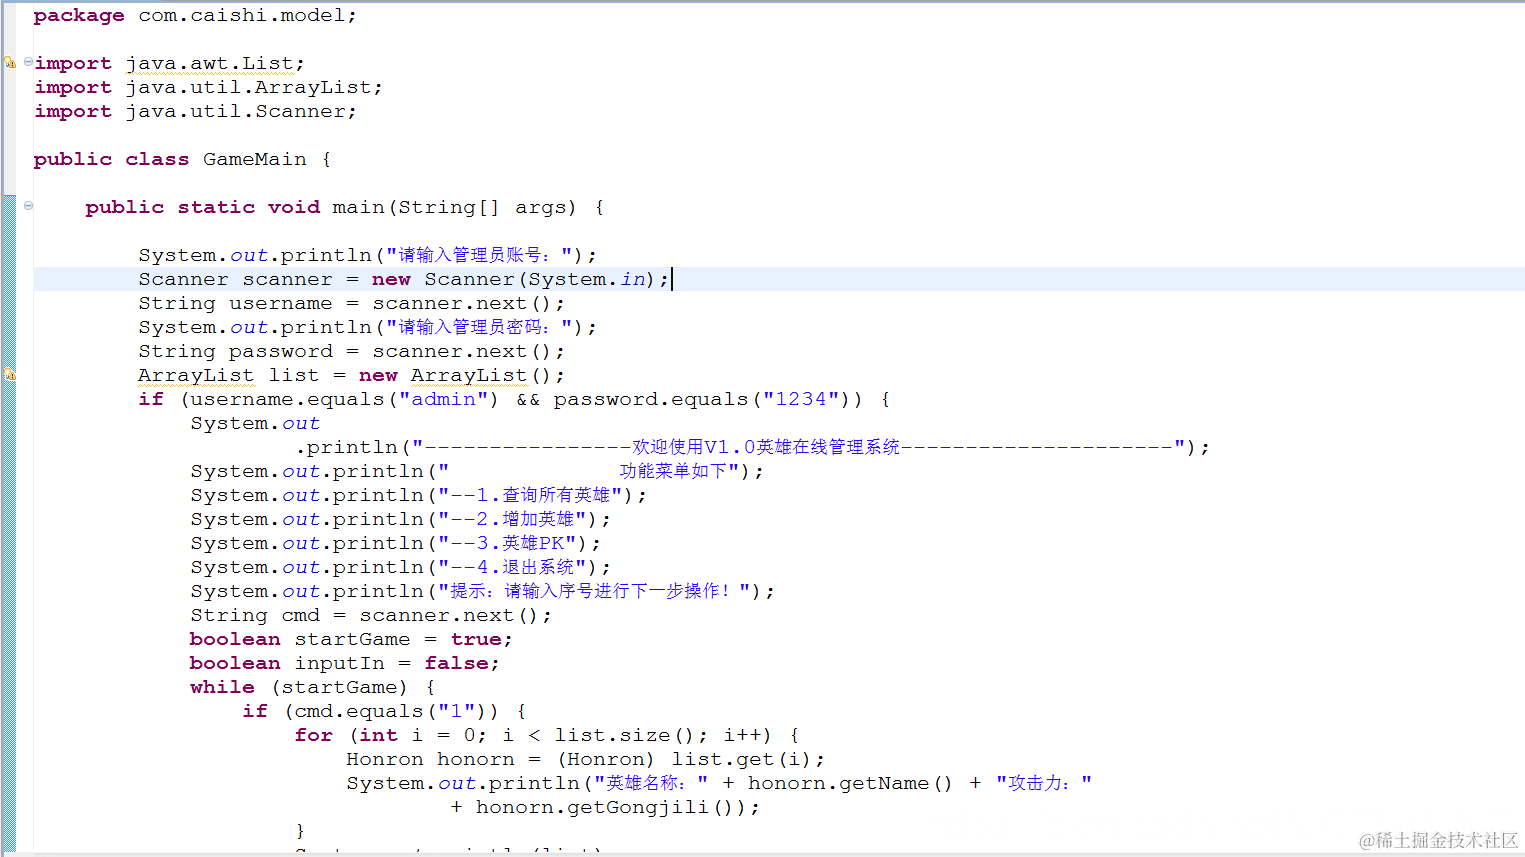
Task: Click 'startGame' in the boolean startGame declaration
Action: coord(352,640)
